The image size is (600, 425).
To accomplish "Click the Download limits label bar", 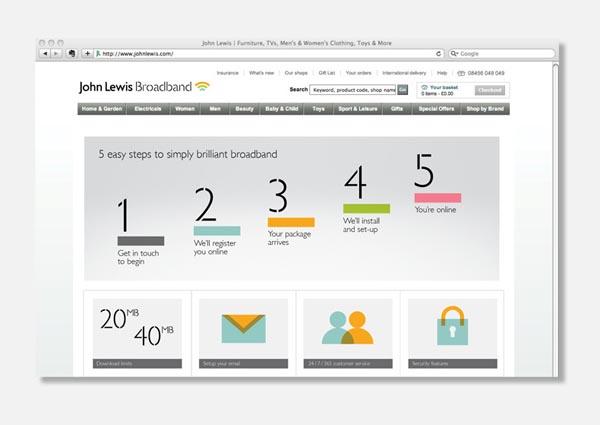I will tap(137, 363).
